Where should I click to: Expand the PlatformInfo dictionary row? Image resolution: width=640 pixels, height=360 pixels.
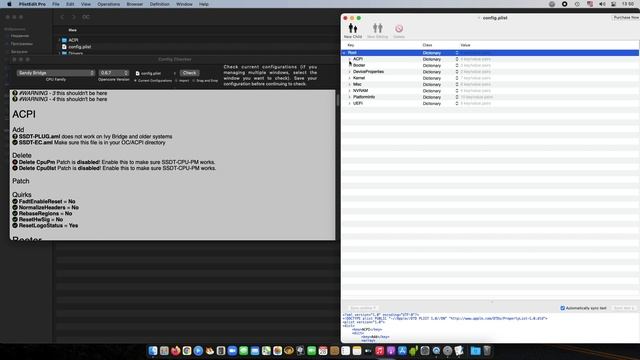pyautogui.click(x=350, y=97)
